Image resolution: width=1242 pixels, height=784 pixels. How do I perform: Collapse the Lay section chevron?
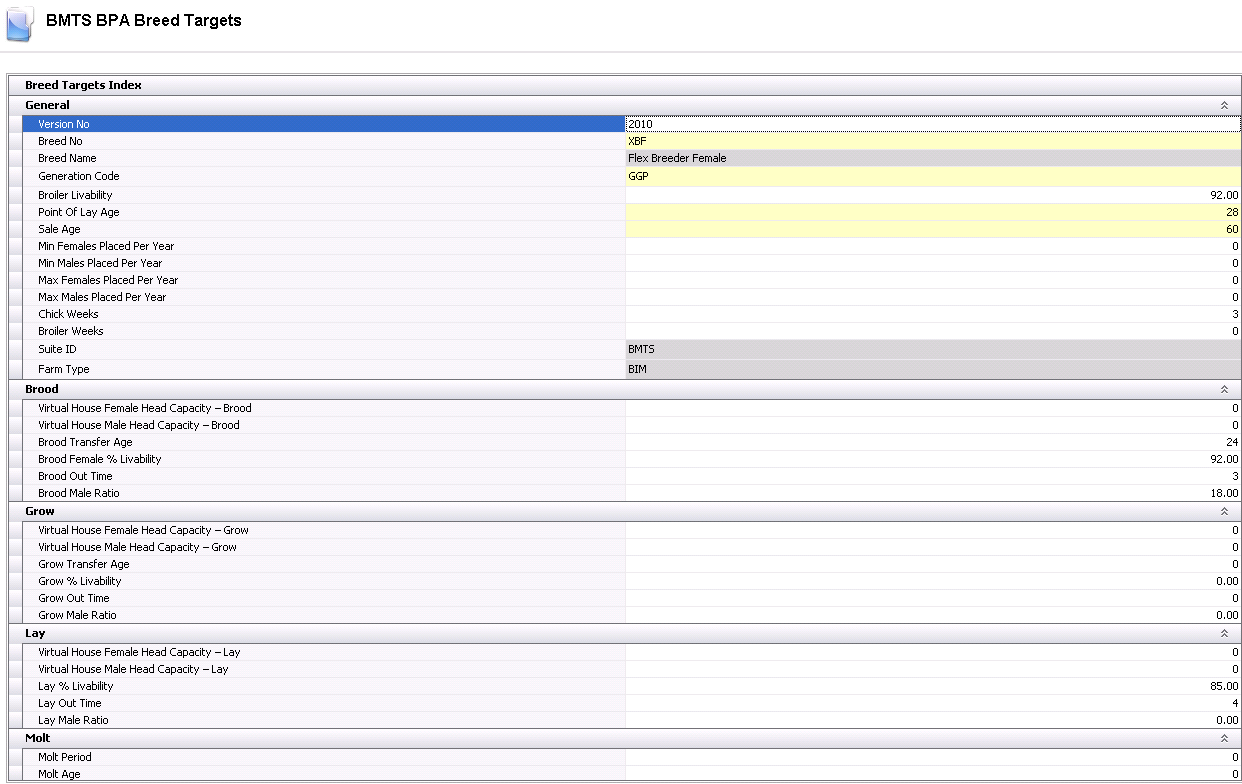tap(1223, 633)
